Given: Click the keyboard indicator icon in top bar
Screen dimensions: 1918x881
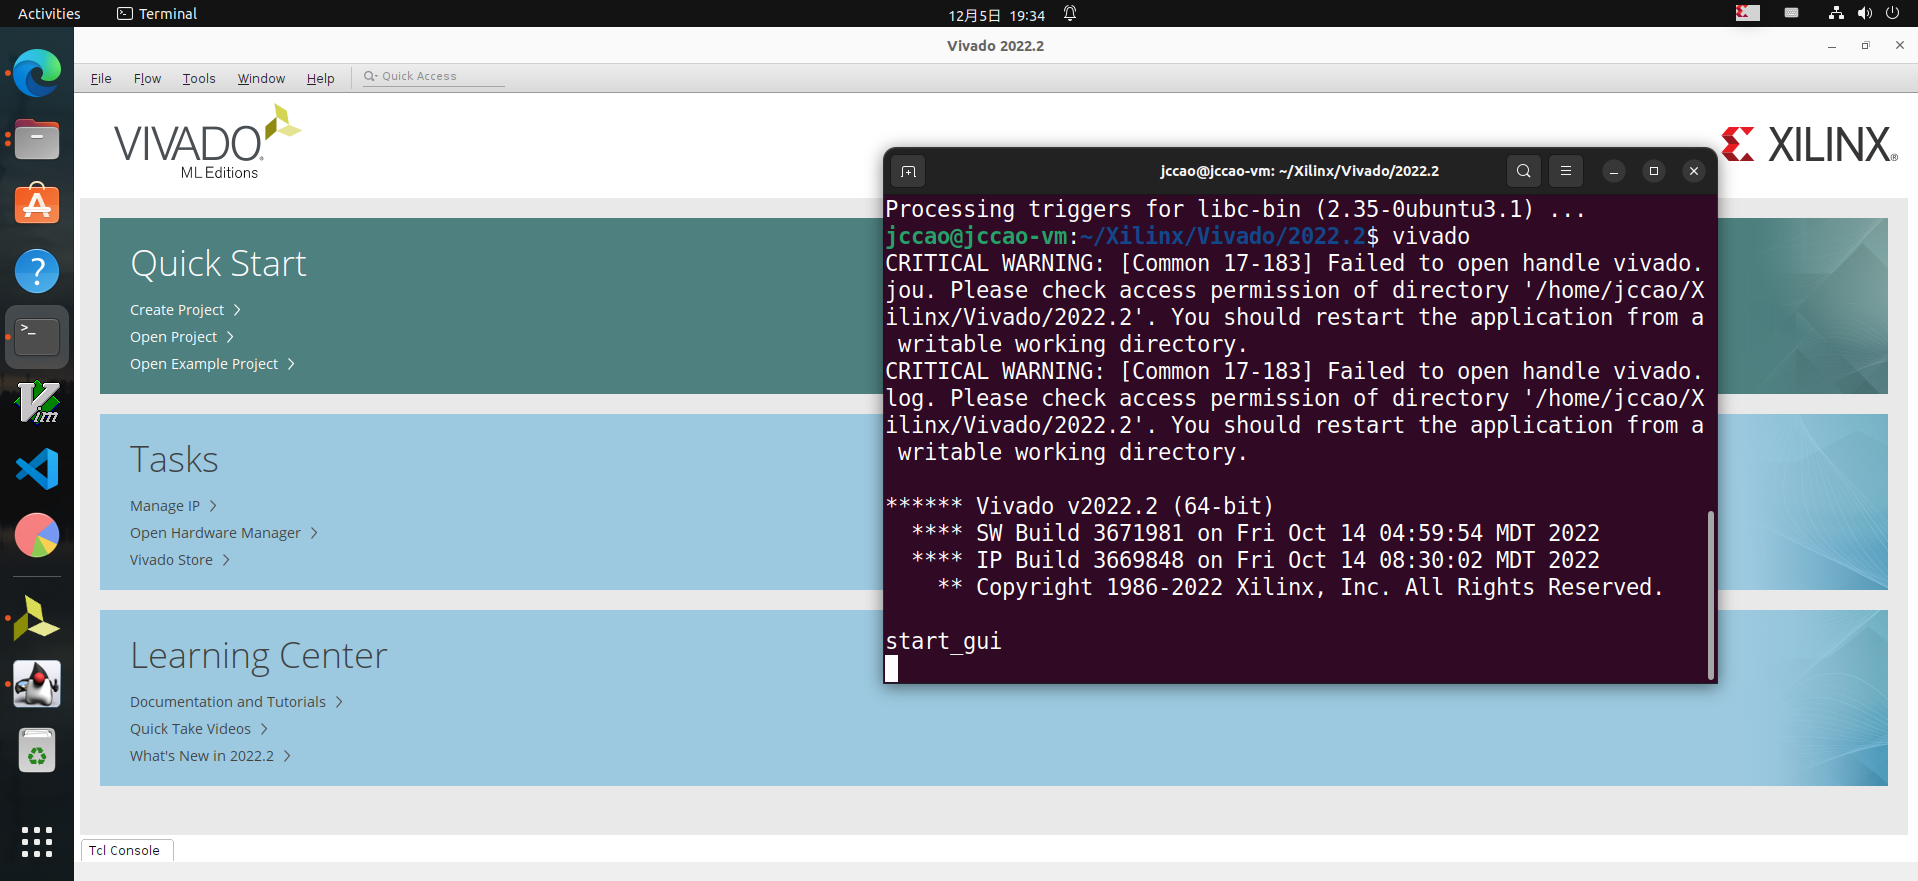Looking at the screenshot, I should (x=1792, y=13).
